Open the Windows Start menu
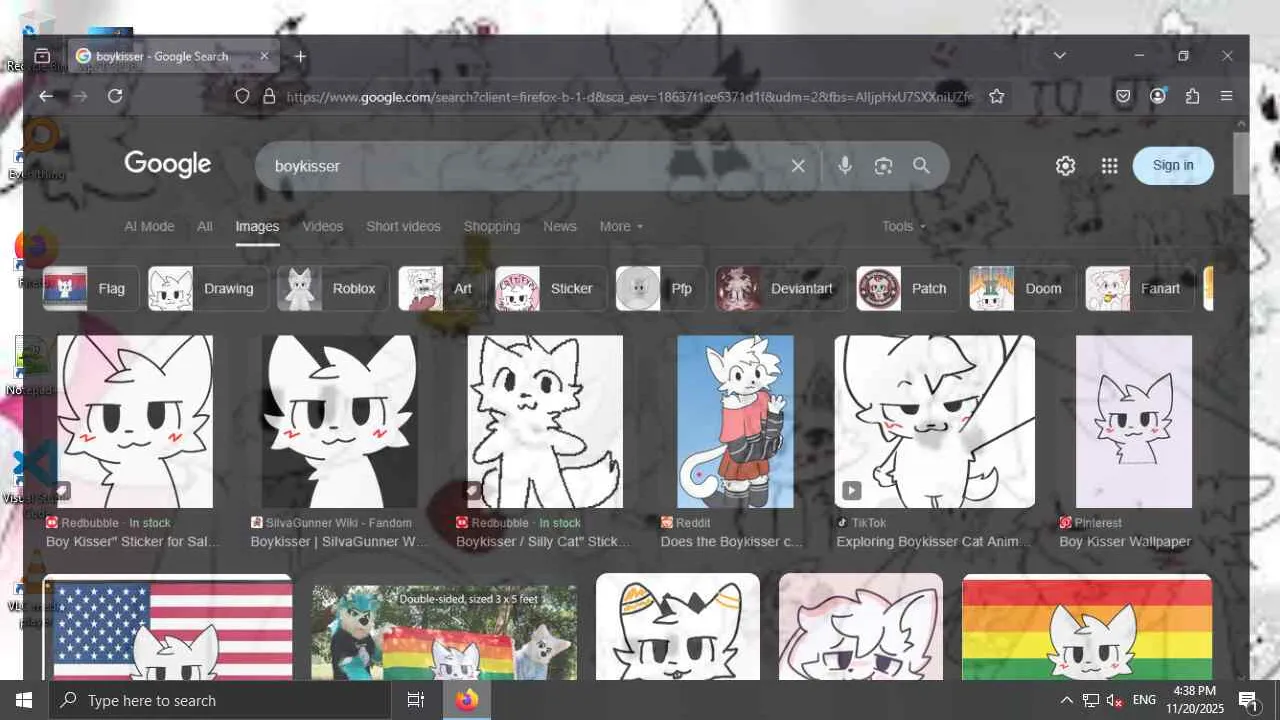 (x=24, y=700)
